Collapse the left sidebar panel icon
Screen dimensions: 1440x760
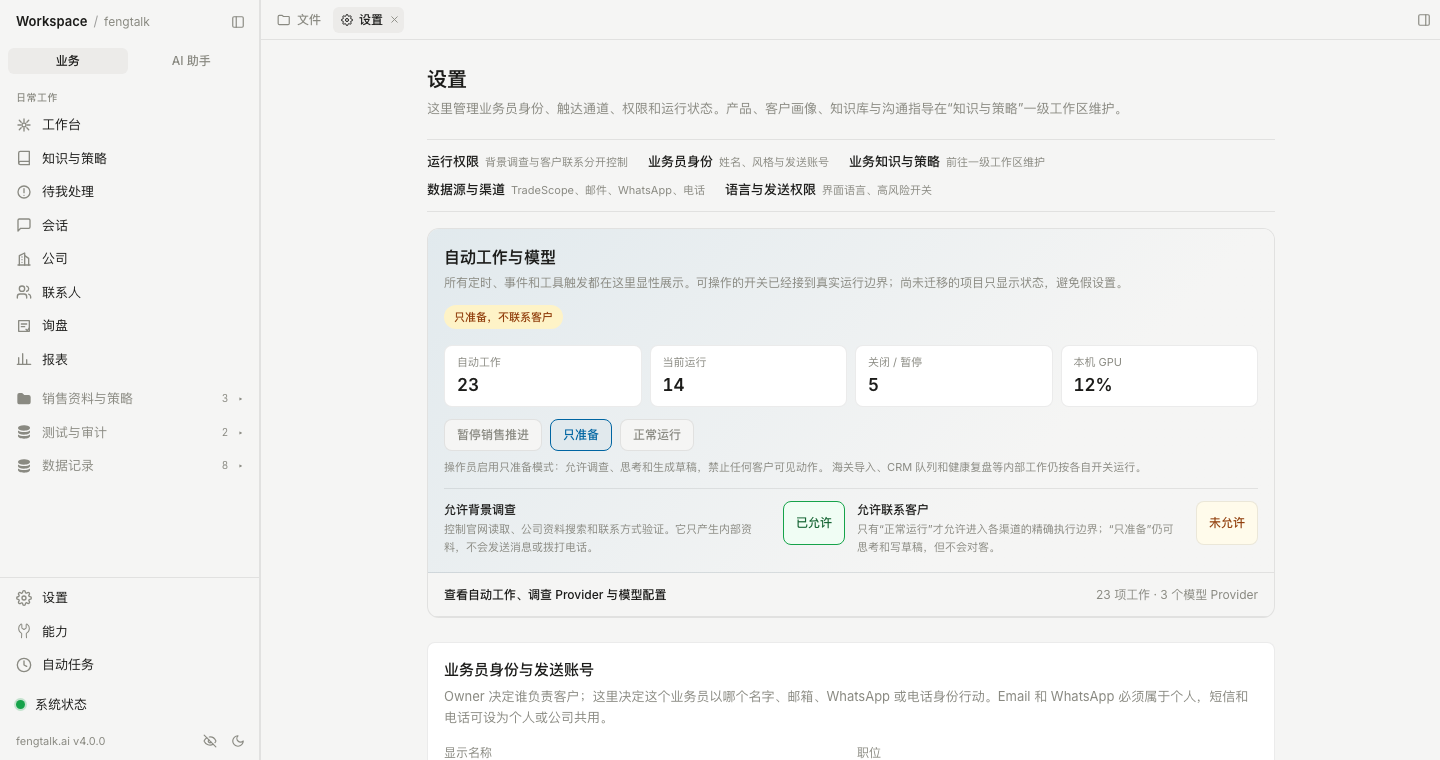(x=238, y=21)
